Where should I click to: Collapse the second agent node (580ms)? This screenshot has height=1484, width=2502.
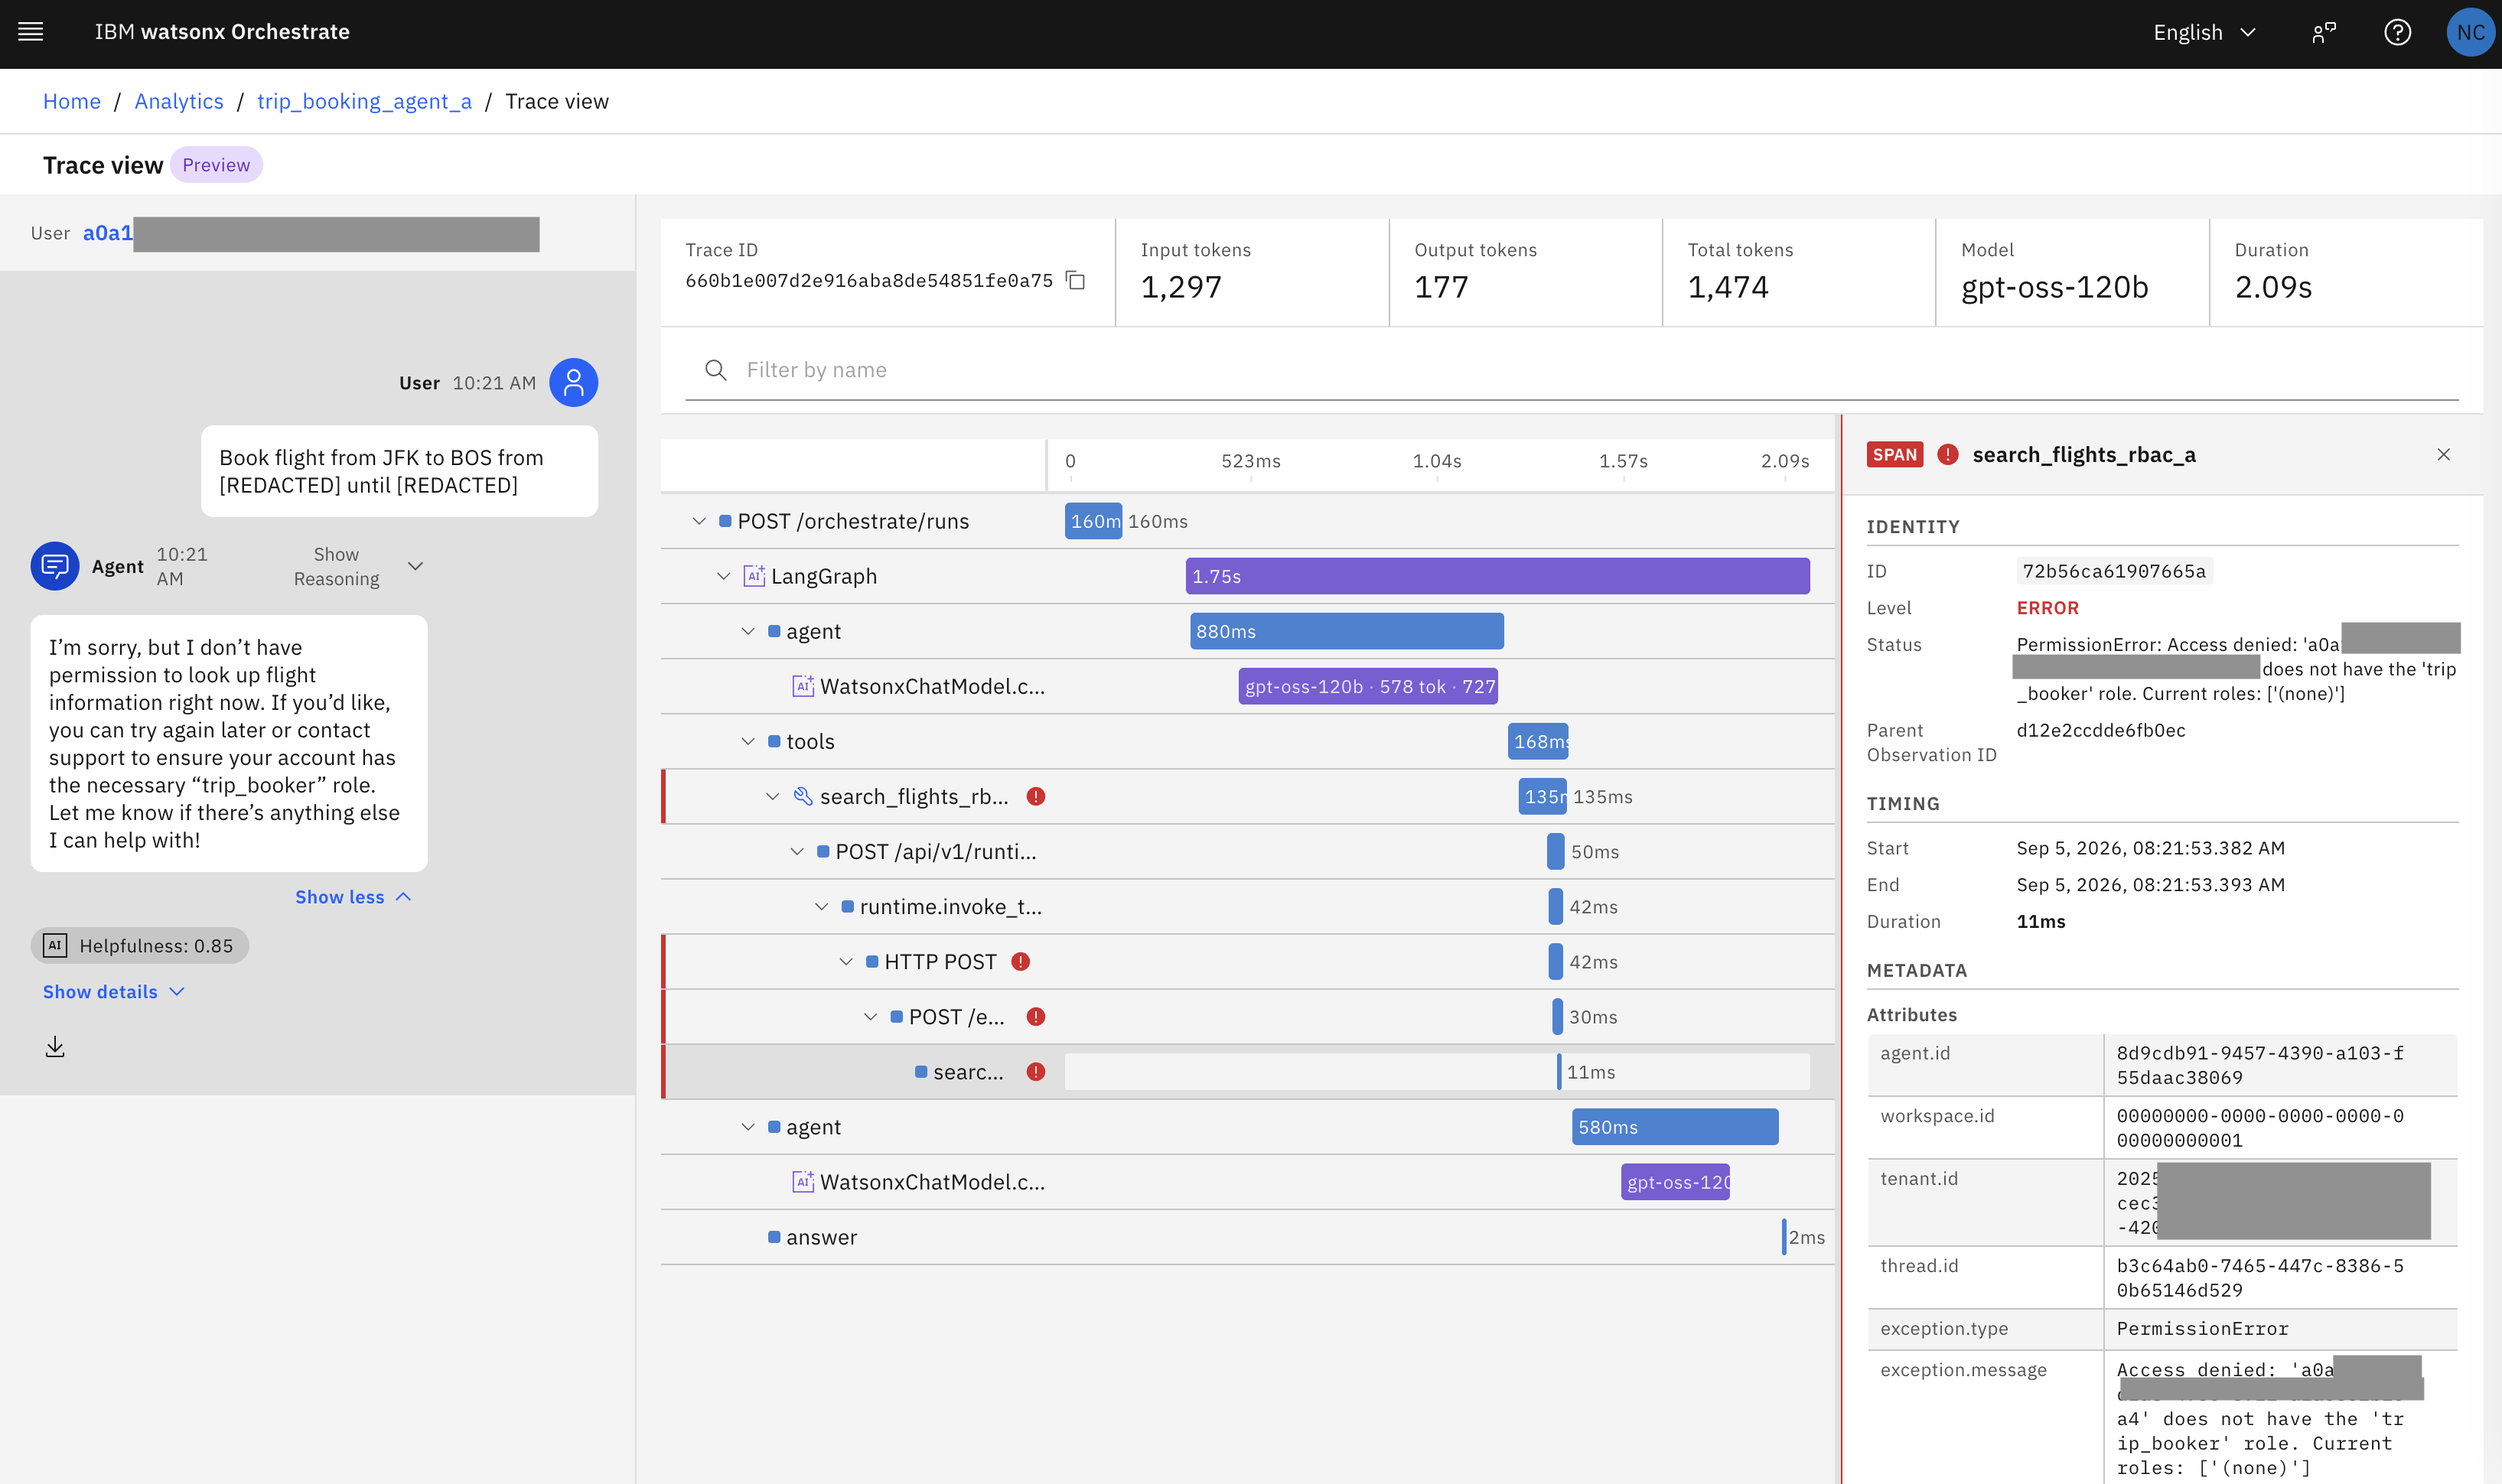(x=748, y=1127)
